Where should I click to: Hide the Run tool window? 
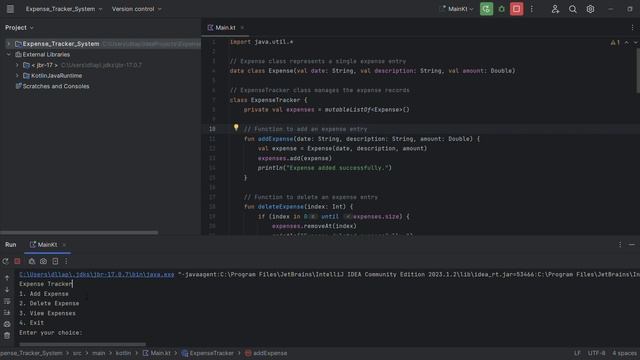click(632, 244)
